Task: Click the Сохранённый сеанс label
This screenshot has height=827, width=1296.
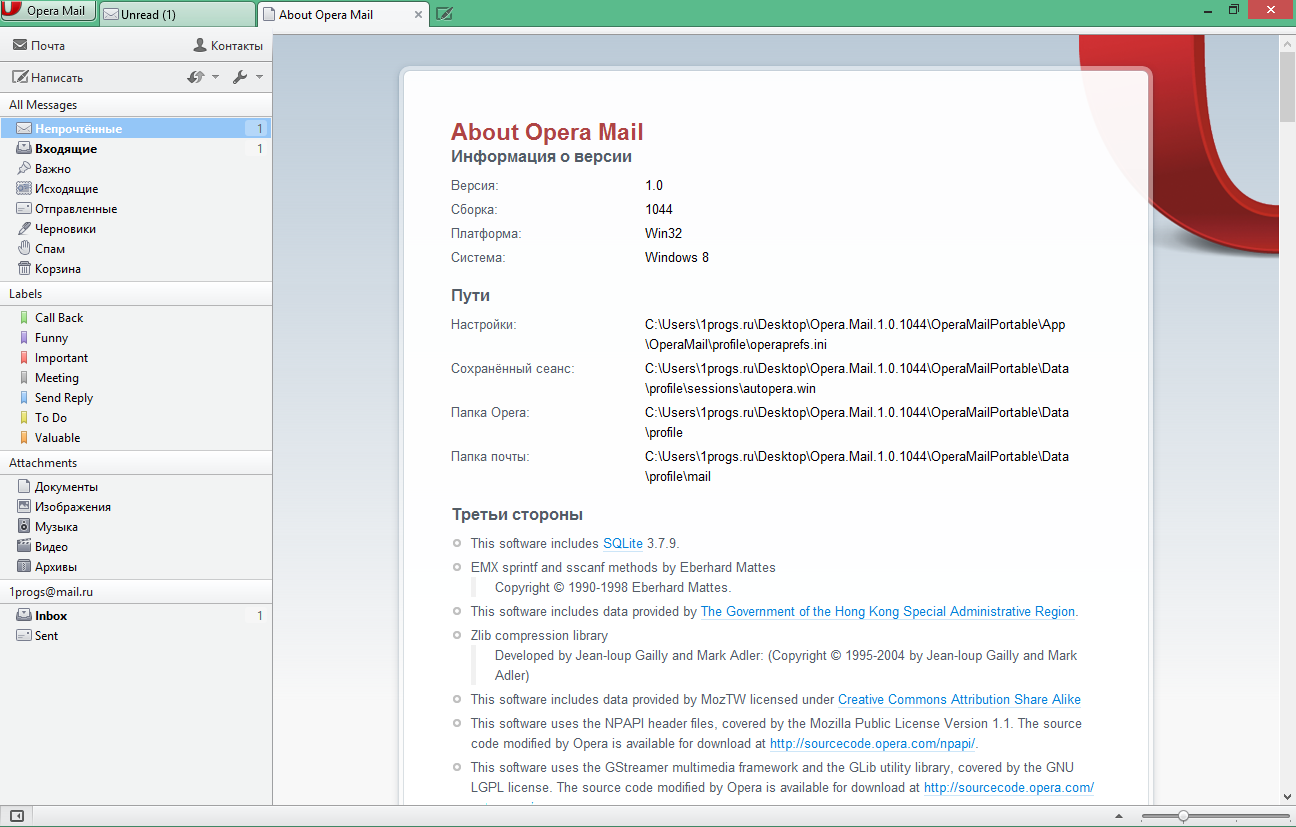Action: tap(512, 369)
